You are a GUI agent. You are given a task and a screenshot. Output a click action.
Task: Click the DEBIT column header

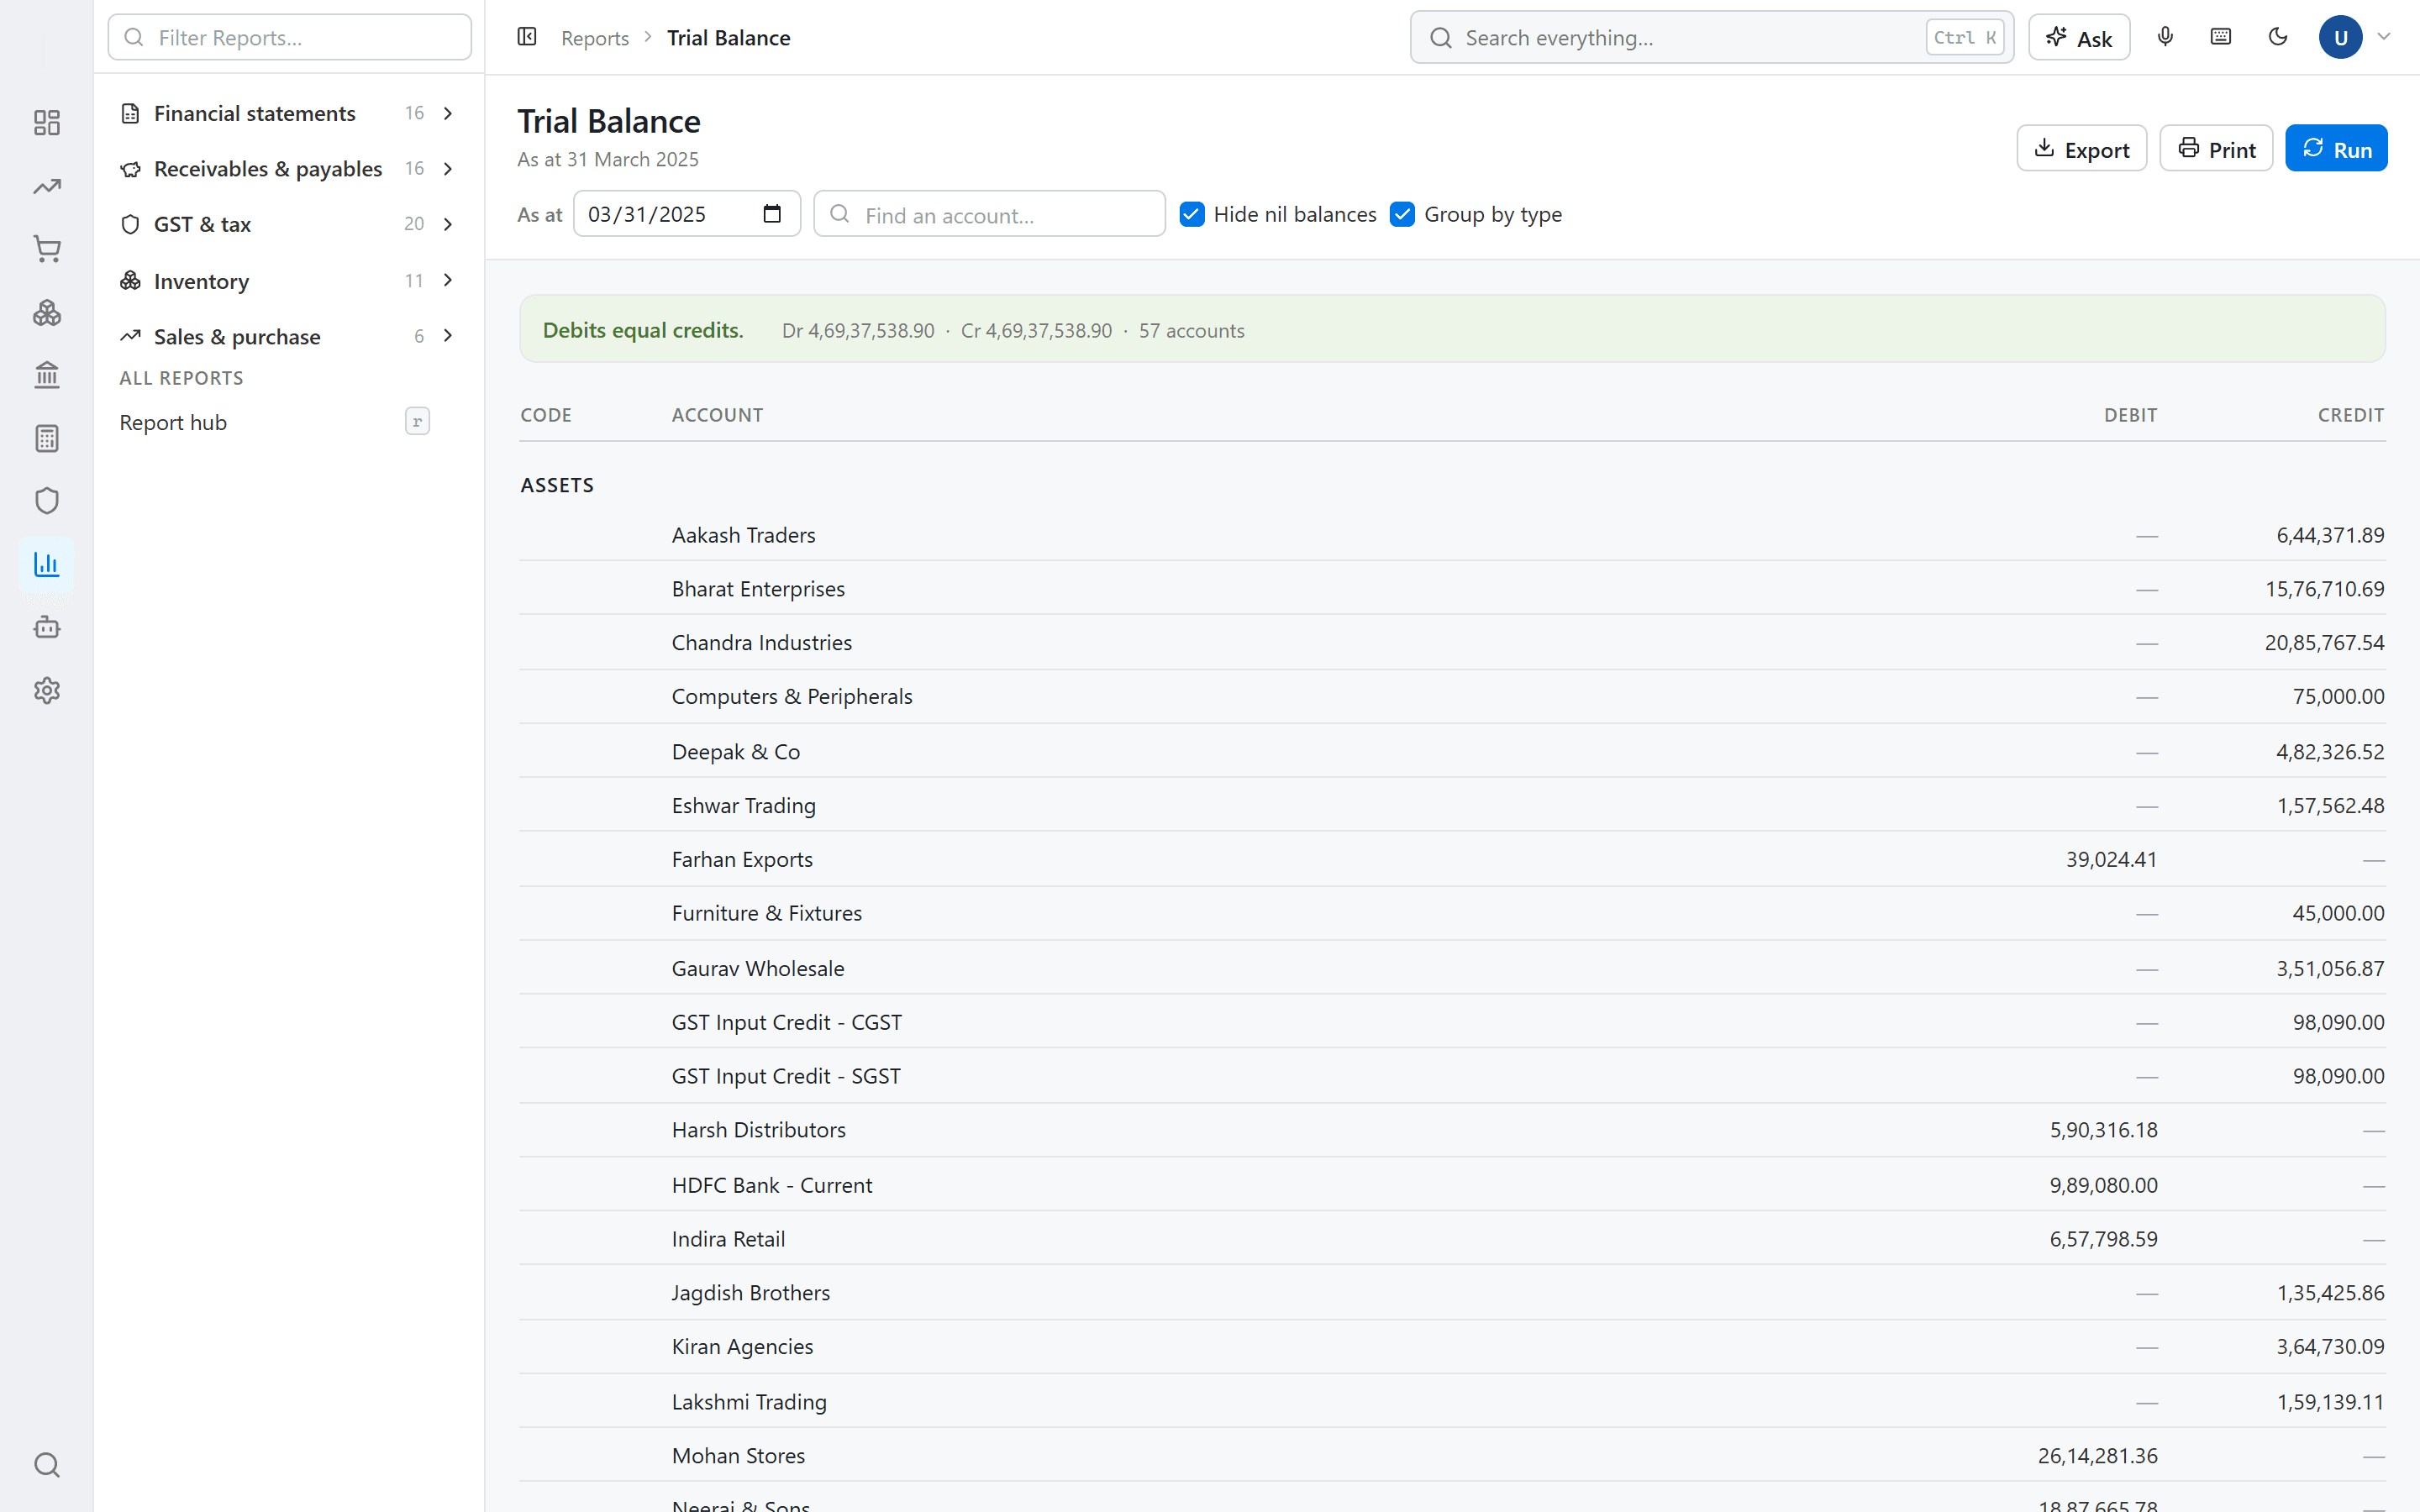tap(2130, 415)
